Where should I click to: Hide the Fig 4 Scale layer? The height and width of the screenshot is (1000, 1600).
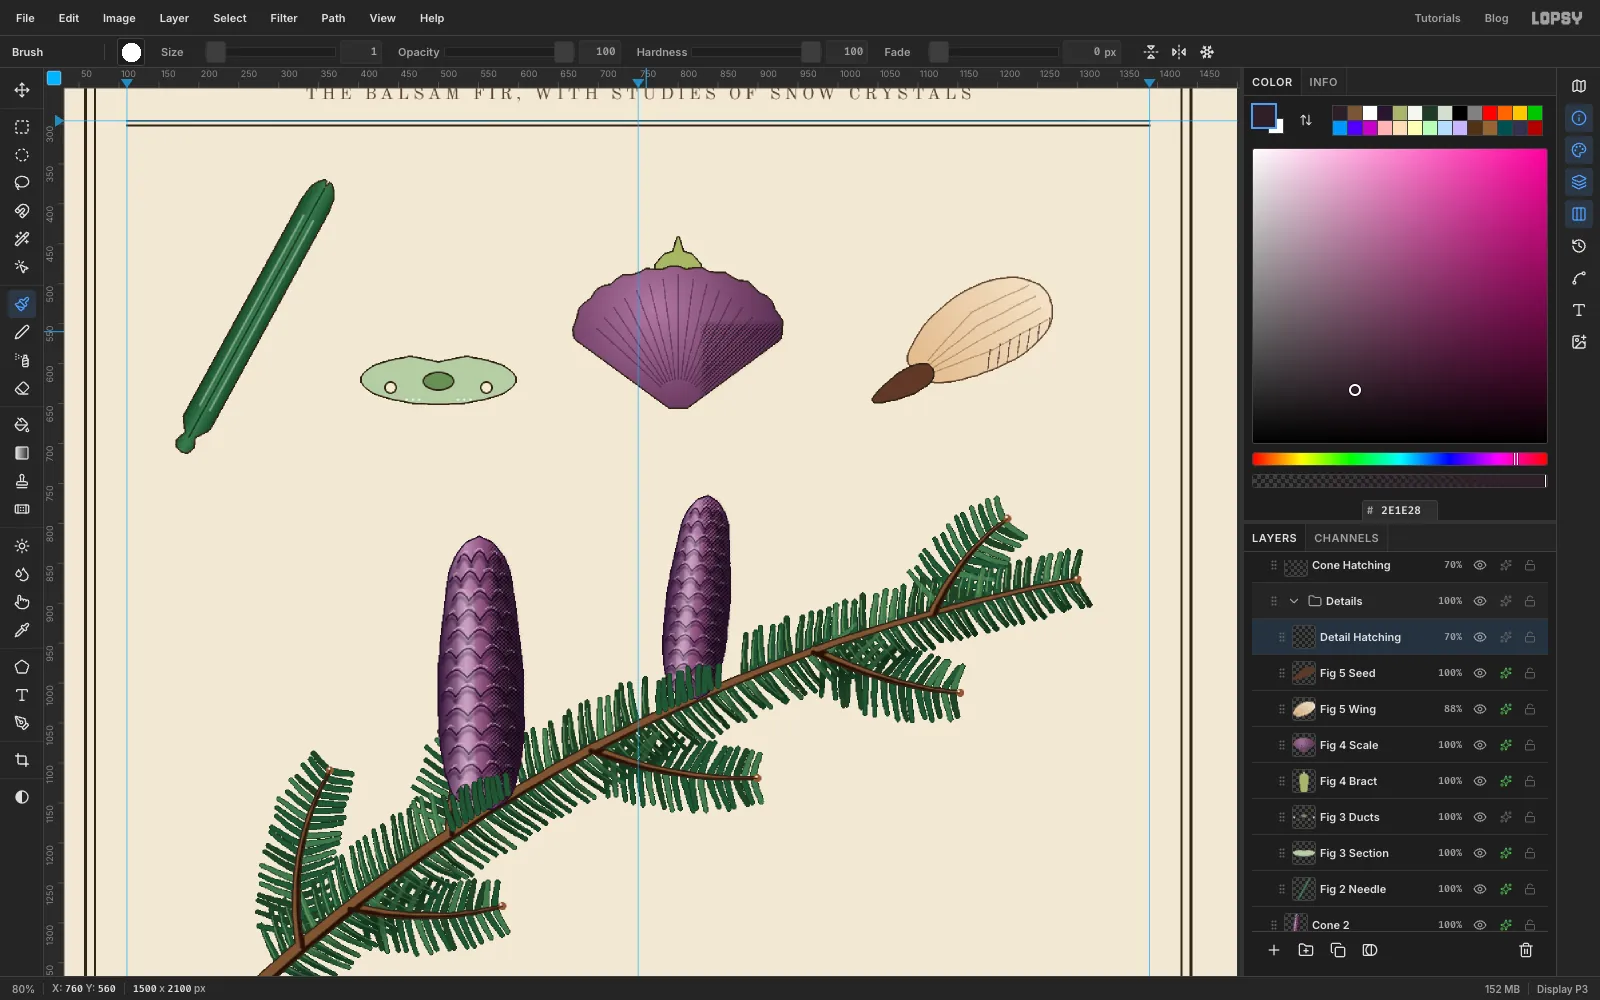(1480, 745)
